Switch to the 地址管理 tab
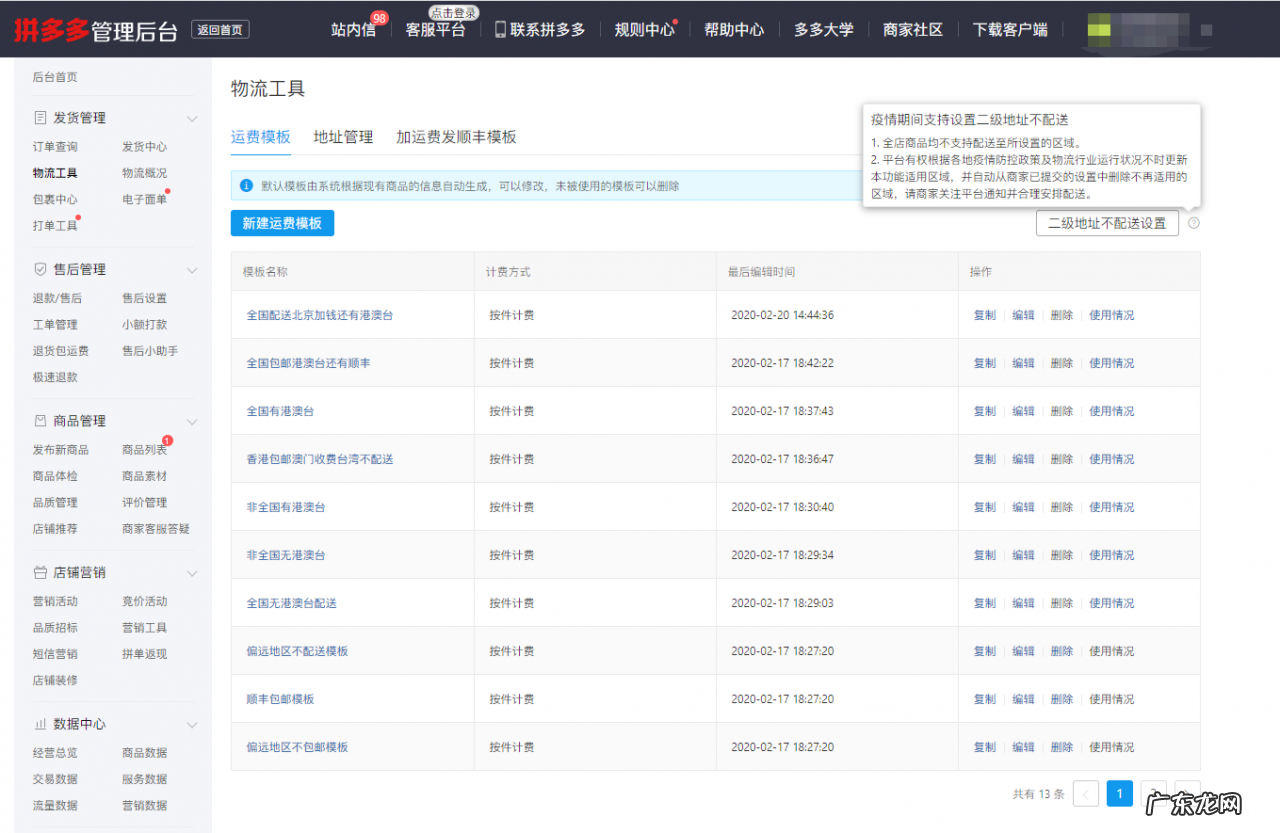1280x833 pixels. tap(343, 137)
